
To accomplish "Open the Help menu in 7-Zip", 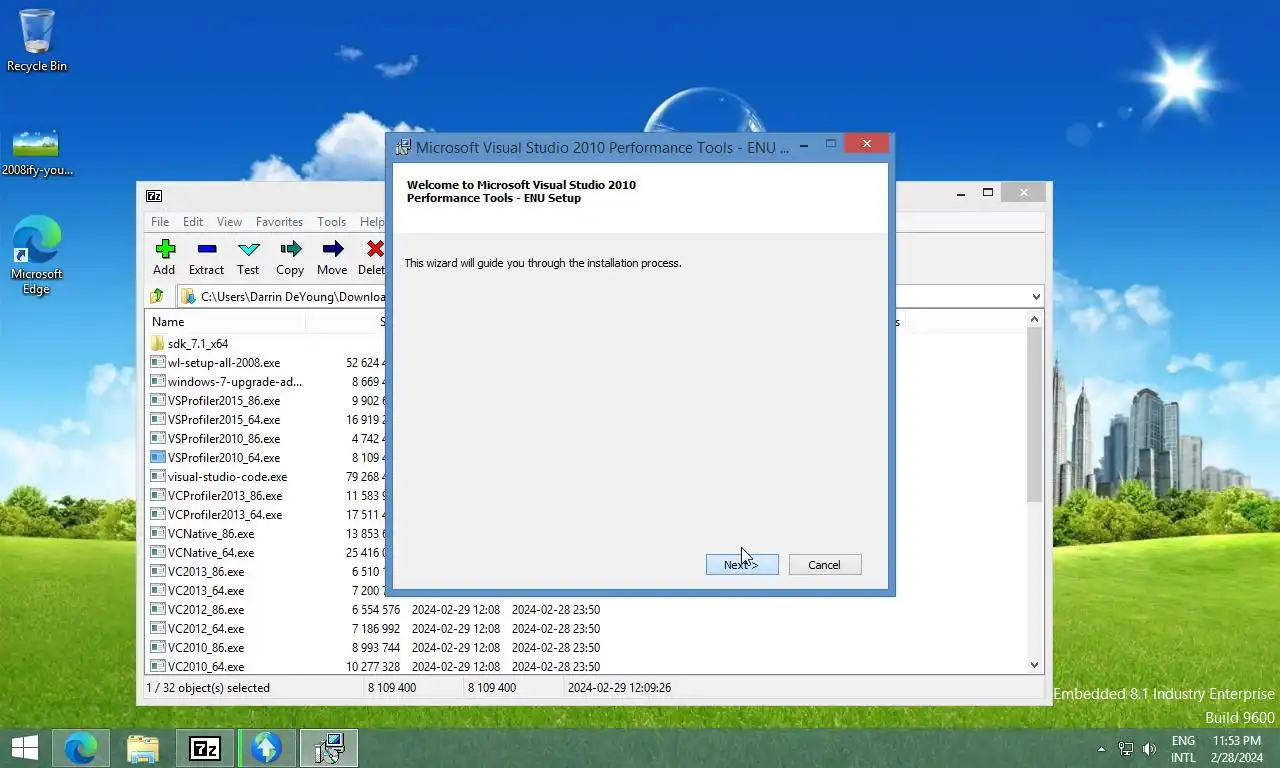I will pos(371,222).
